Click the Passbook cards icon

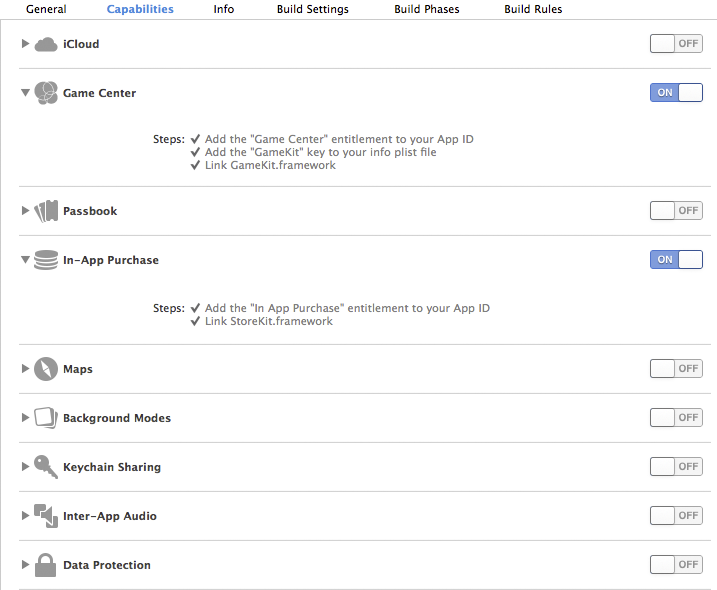[x=46, y=211]
